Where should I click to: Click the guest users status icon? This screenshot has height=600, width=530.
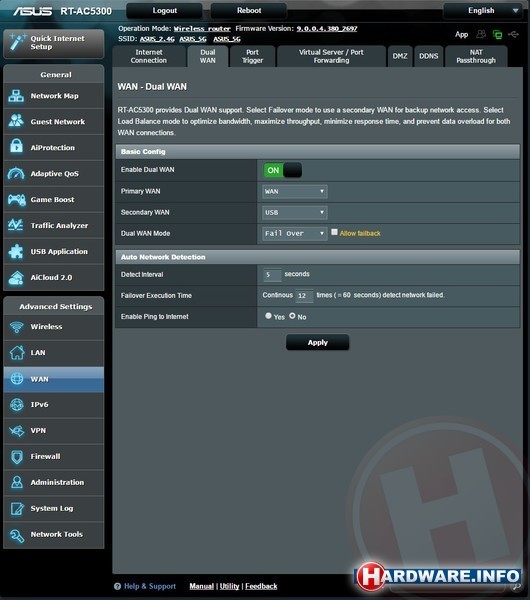pos(481,34)
